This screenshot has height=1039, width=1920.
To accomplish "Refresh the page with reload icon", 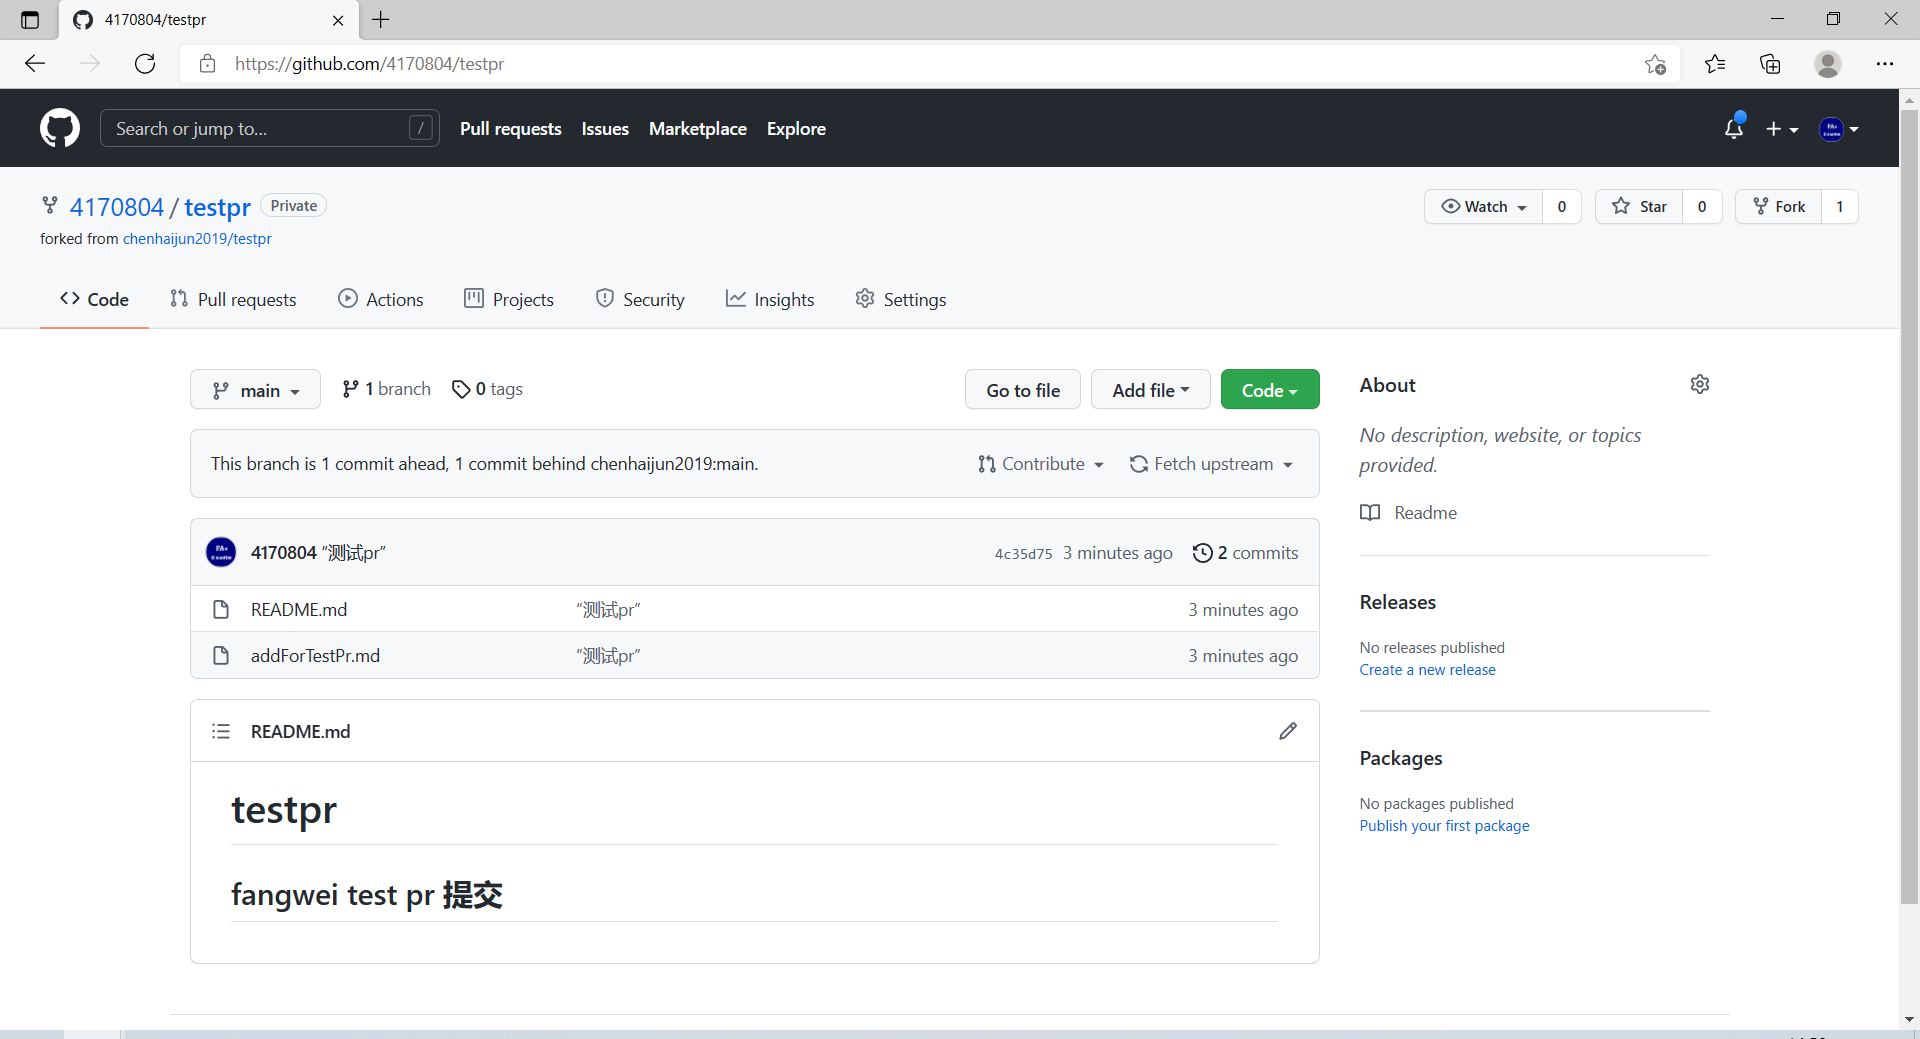I will [x=145, y=64].
